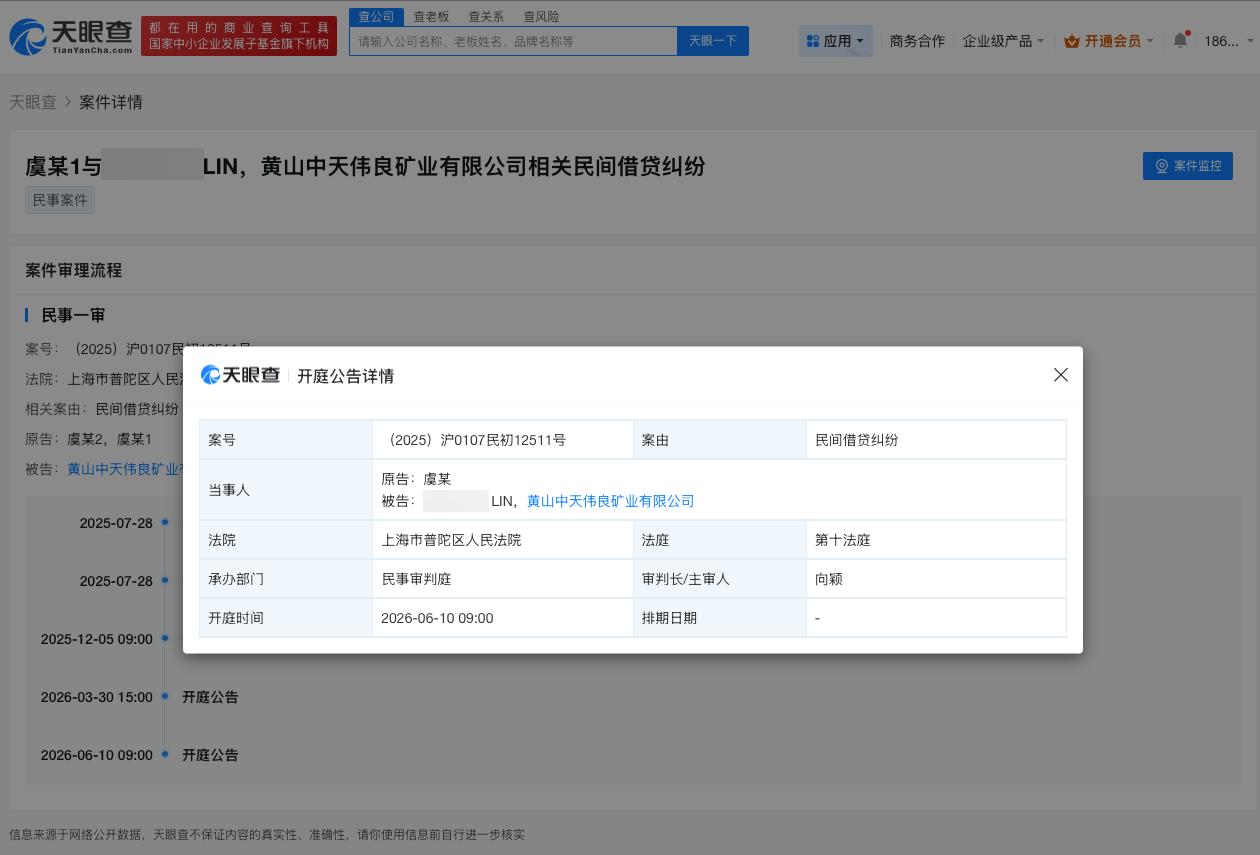Close the 开庭公告详情 dialog

point(1061,375)
